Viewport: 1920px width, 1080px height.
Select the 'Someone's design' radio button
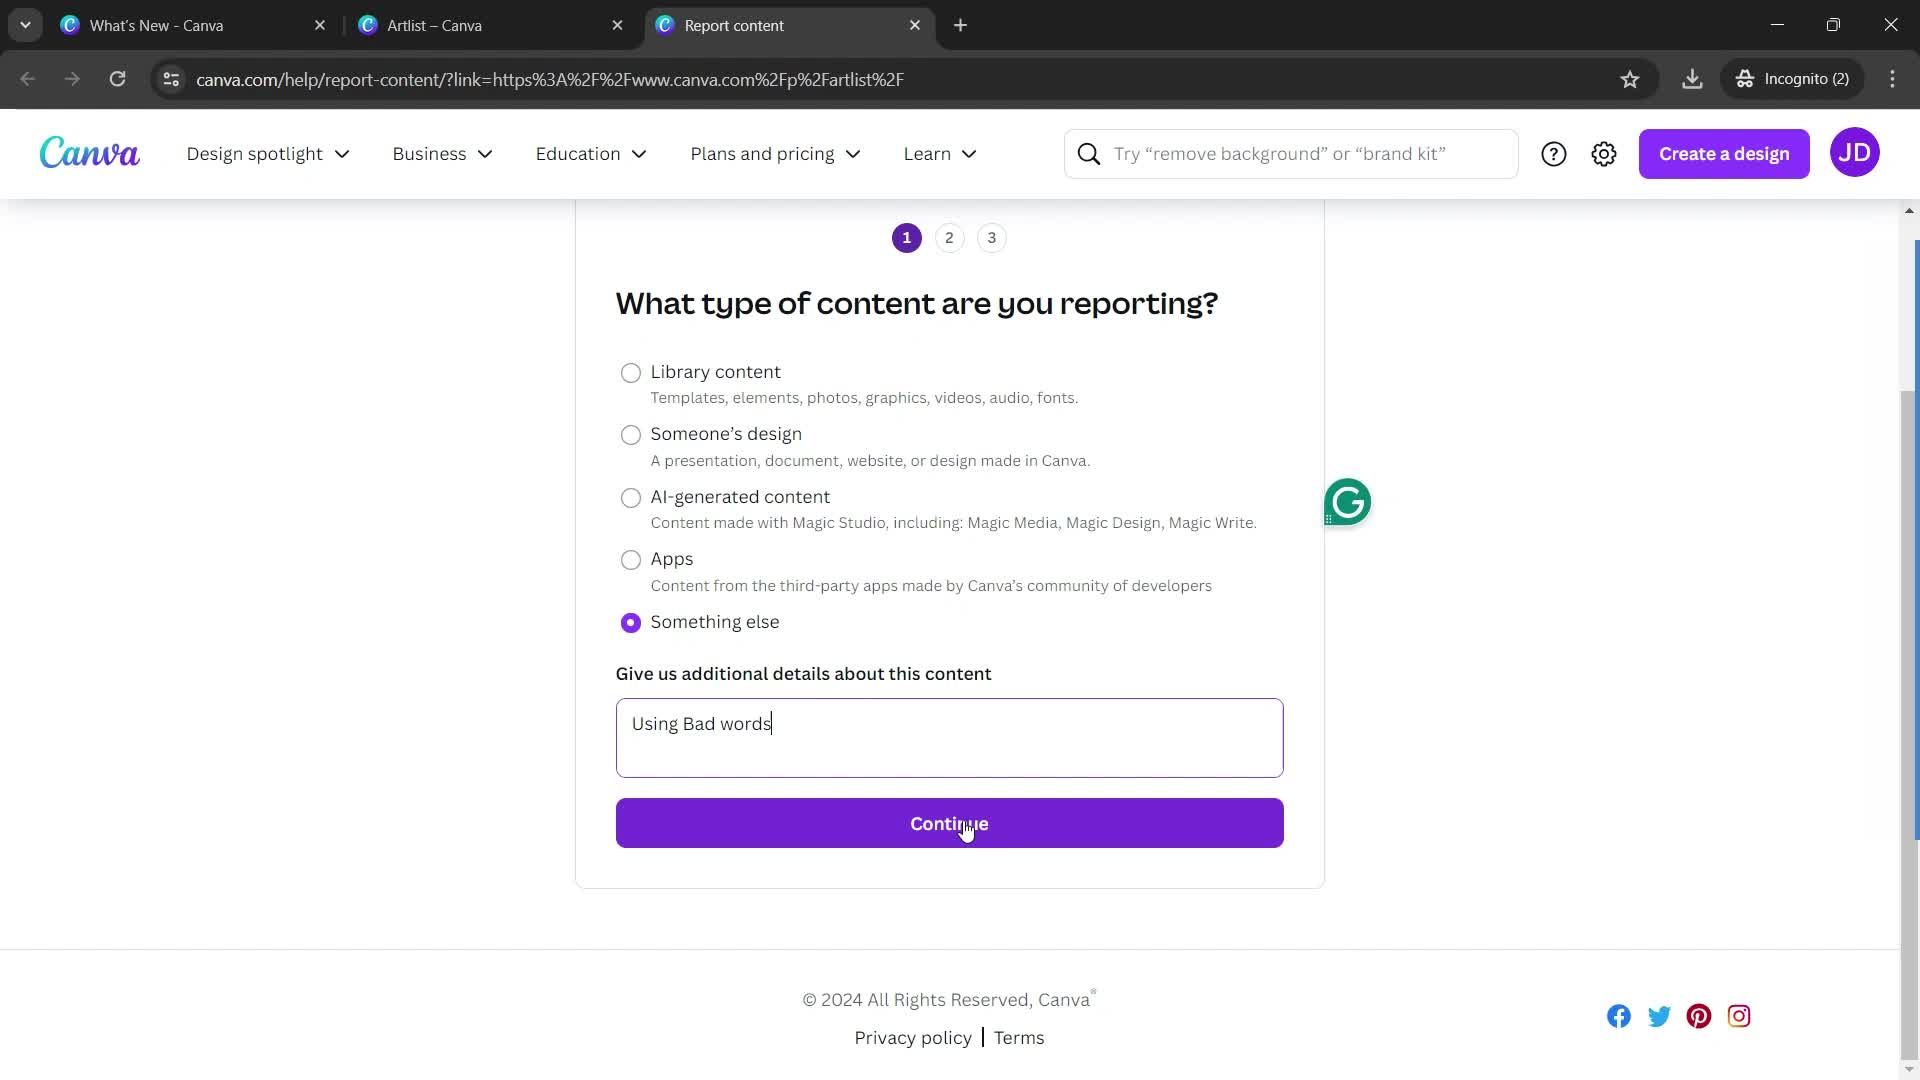[x=632, y=435]
